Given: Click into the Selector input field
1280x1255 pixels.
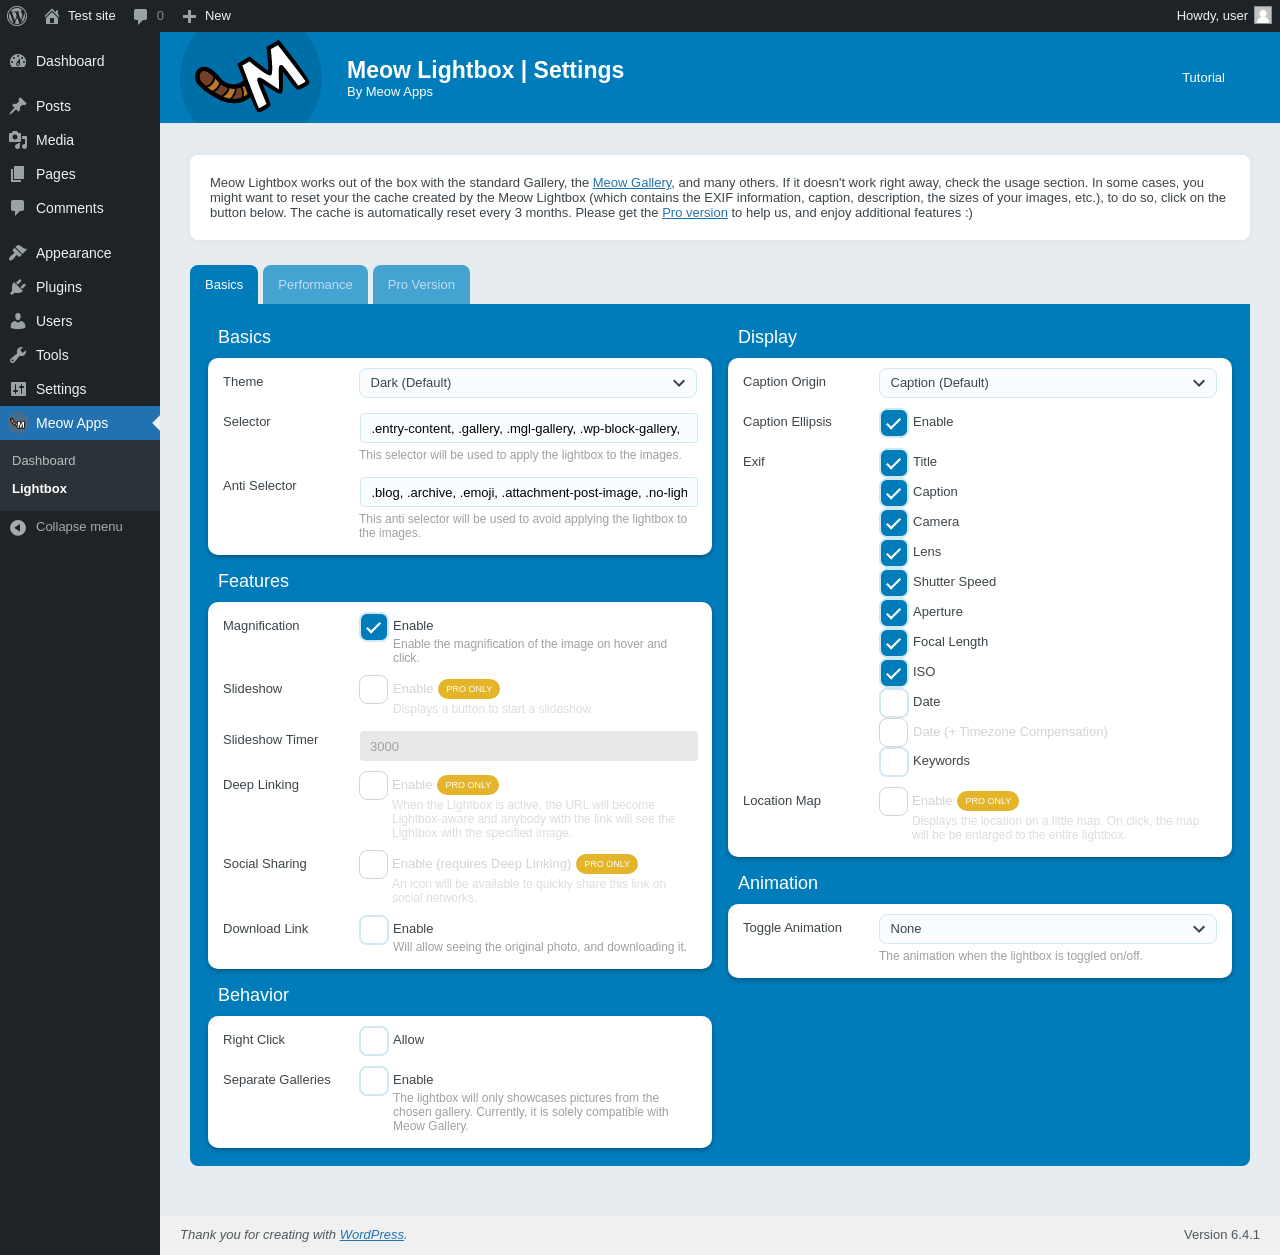Looking at the screenshot, I should (x=529, y=428).
